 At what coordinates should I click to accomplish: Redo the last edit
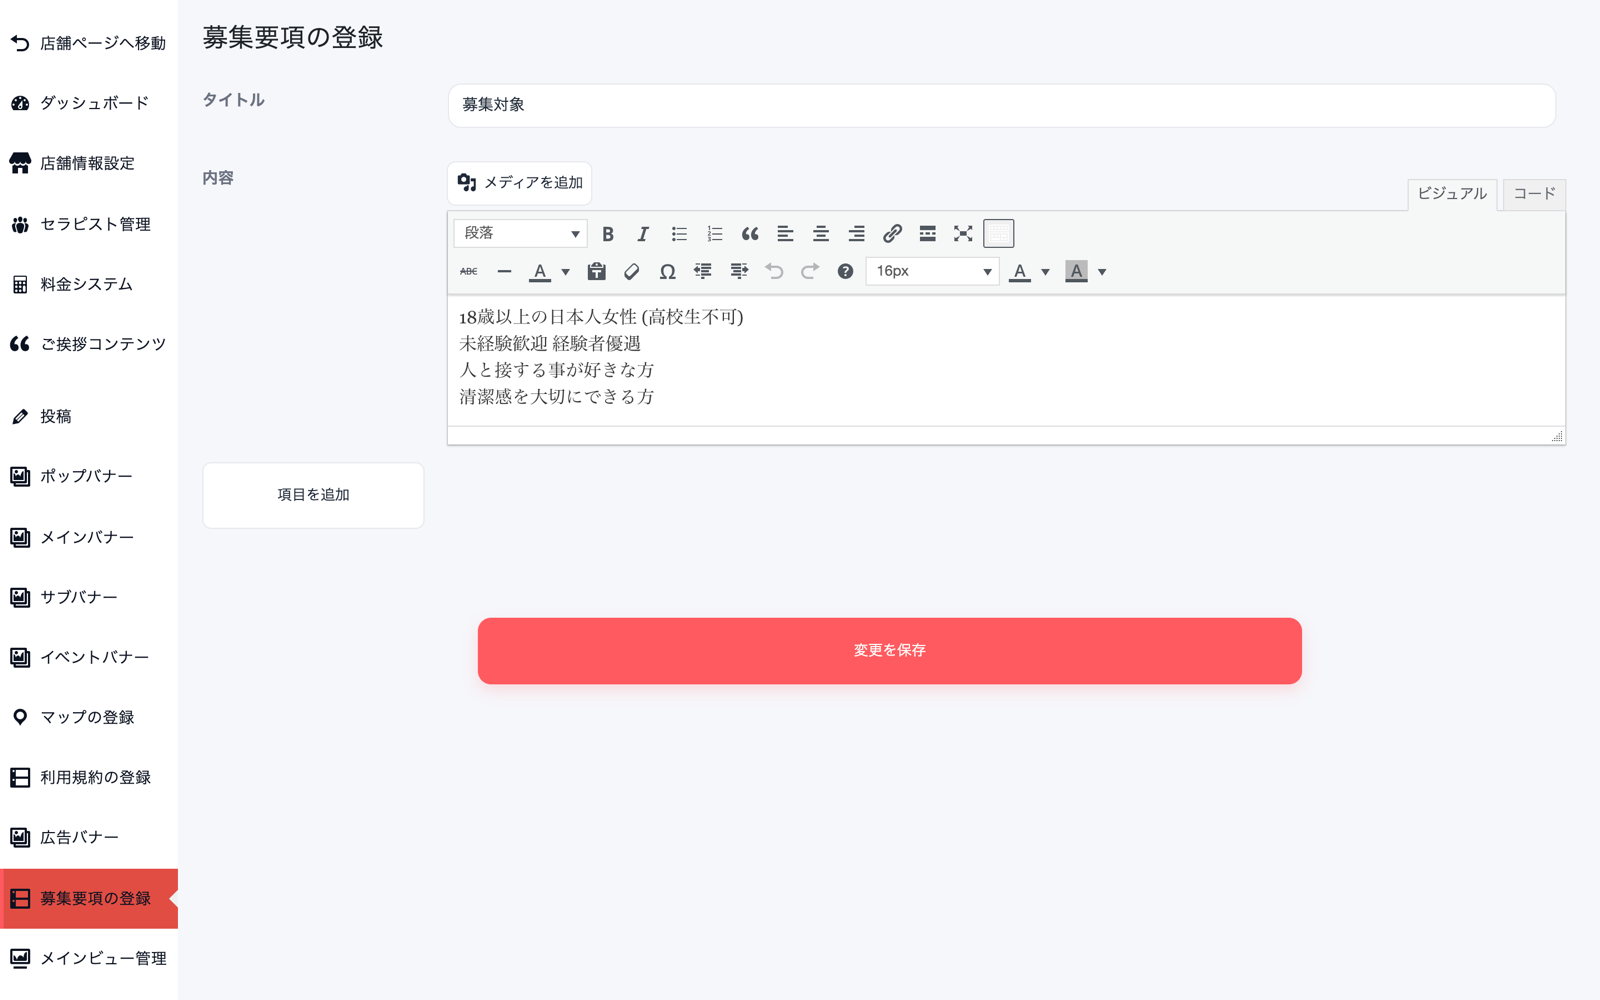810,271
